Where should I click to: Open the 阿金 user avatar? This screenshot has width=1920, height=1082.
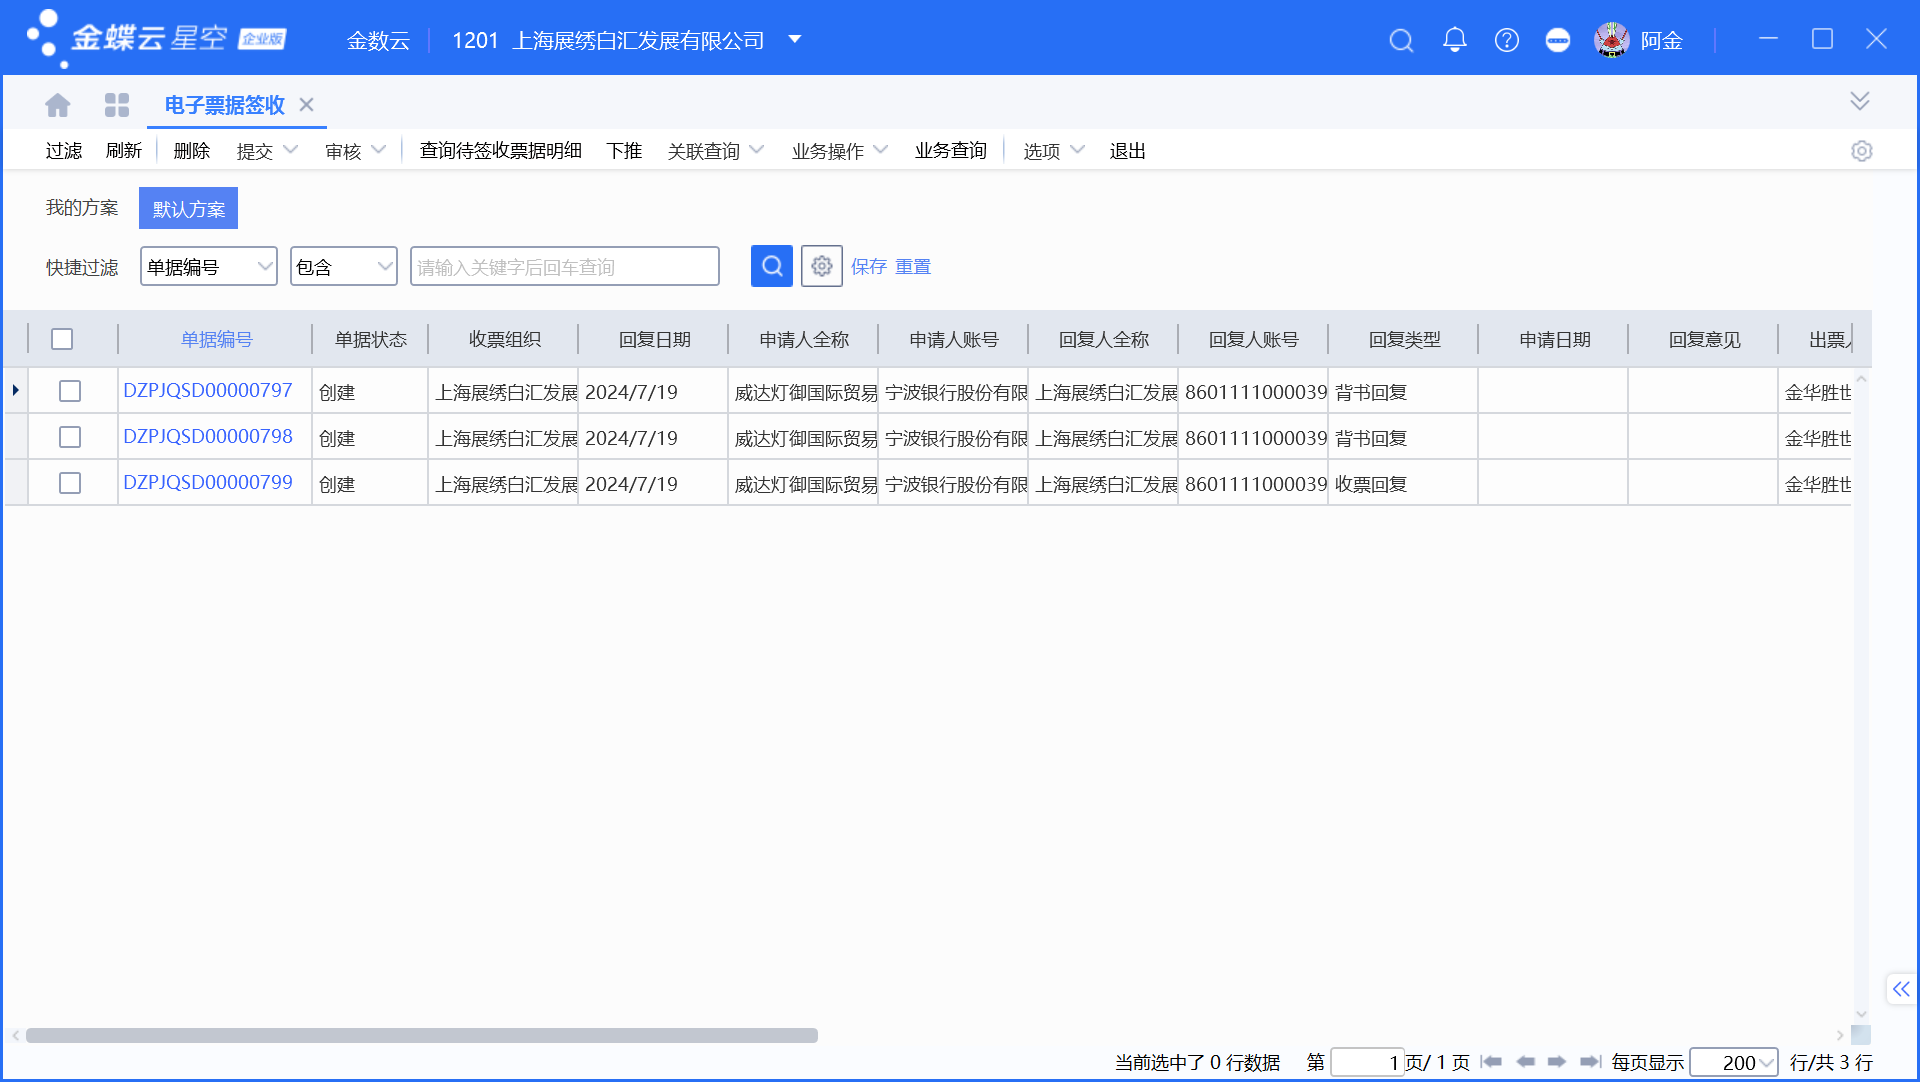tap(1612, 40)
